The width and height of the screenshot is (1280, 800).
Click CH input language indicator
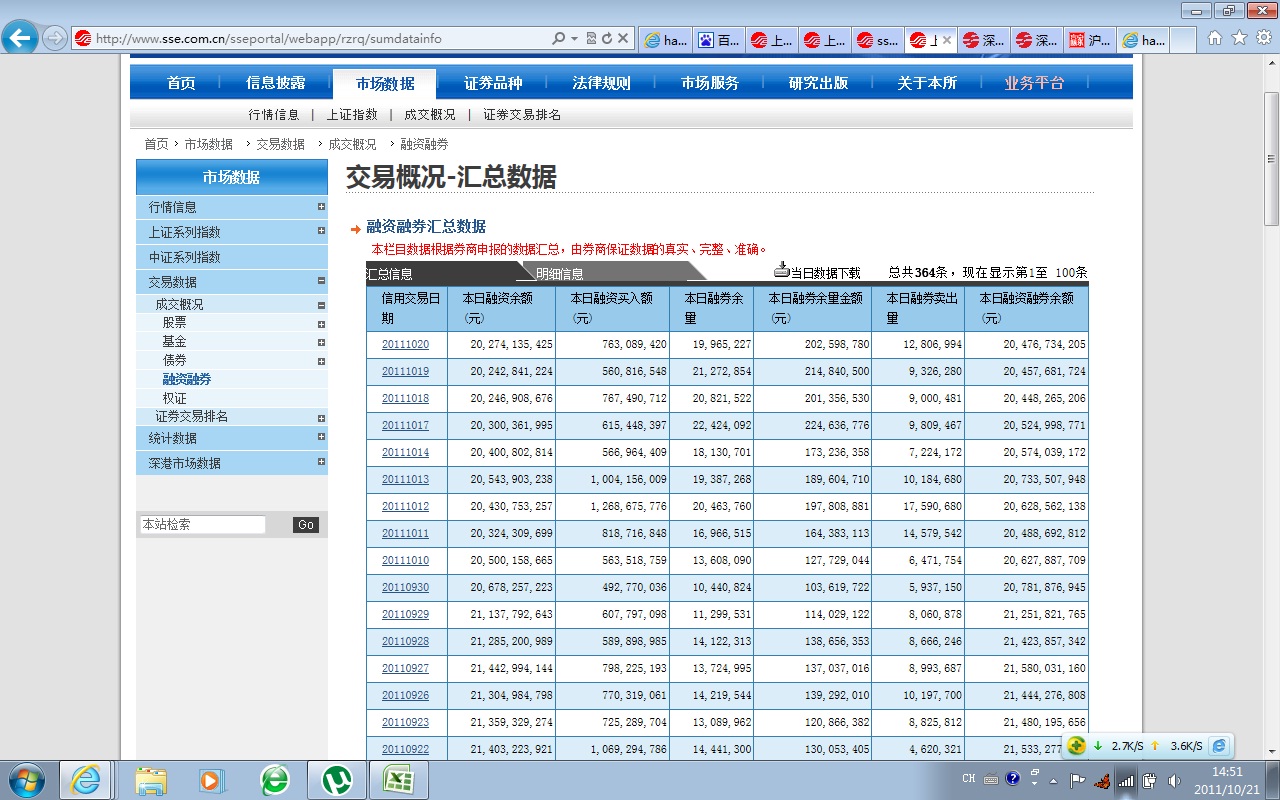pyautogui.click(x=968, y=779)
